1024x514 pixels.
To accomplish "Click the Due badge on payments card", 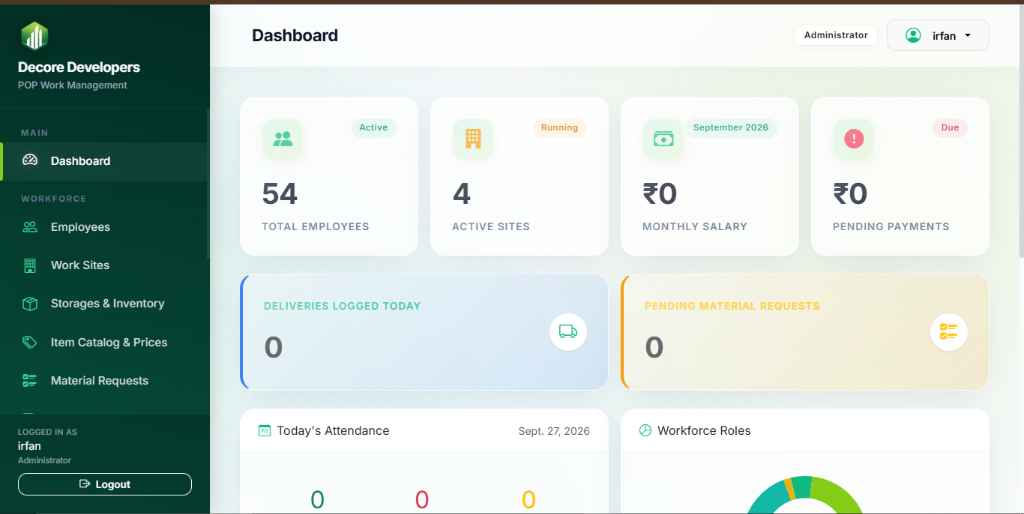I will (x=950, y=127).
